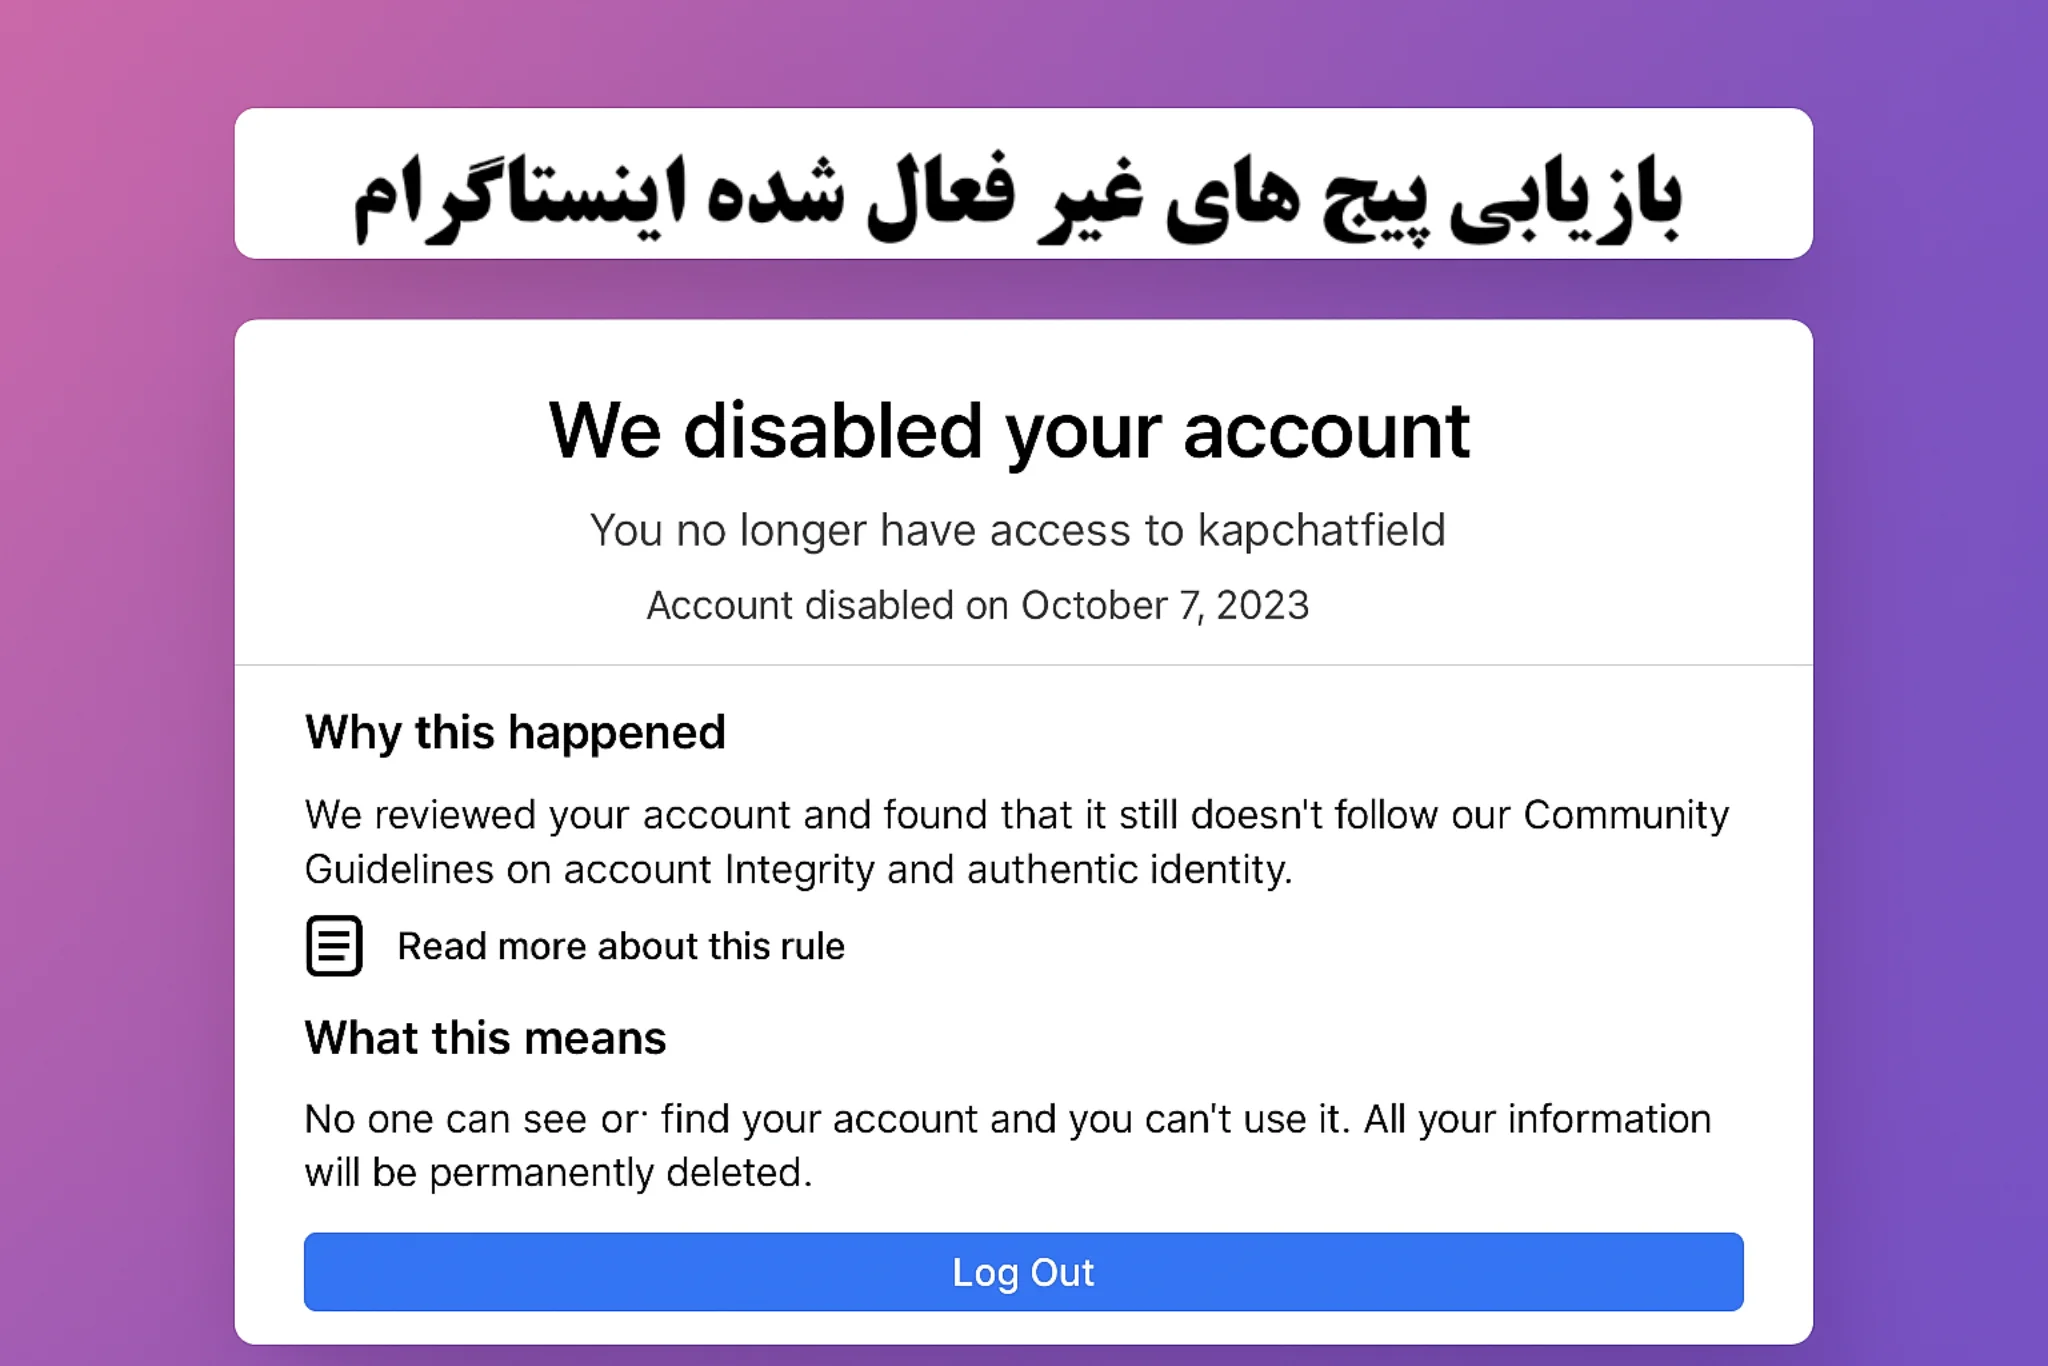Select the Community Guidelines paragraph
This screenshot has width=2048, height=1366.
click(1017, 840)
